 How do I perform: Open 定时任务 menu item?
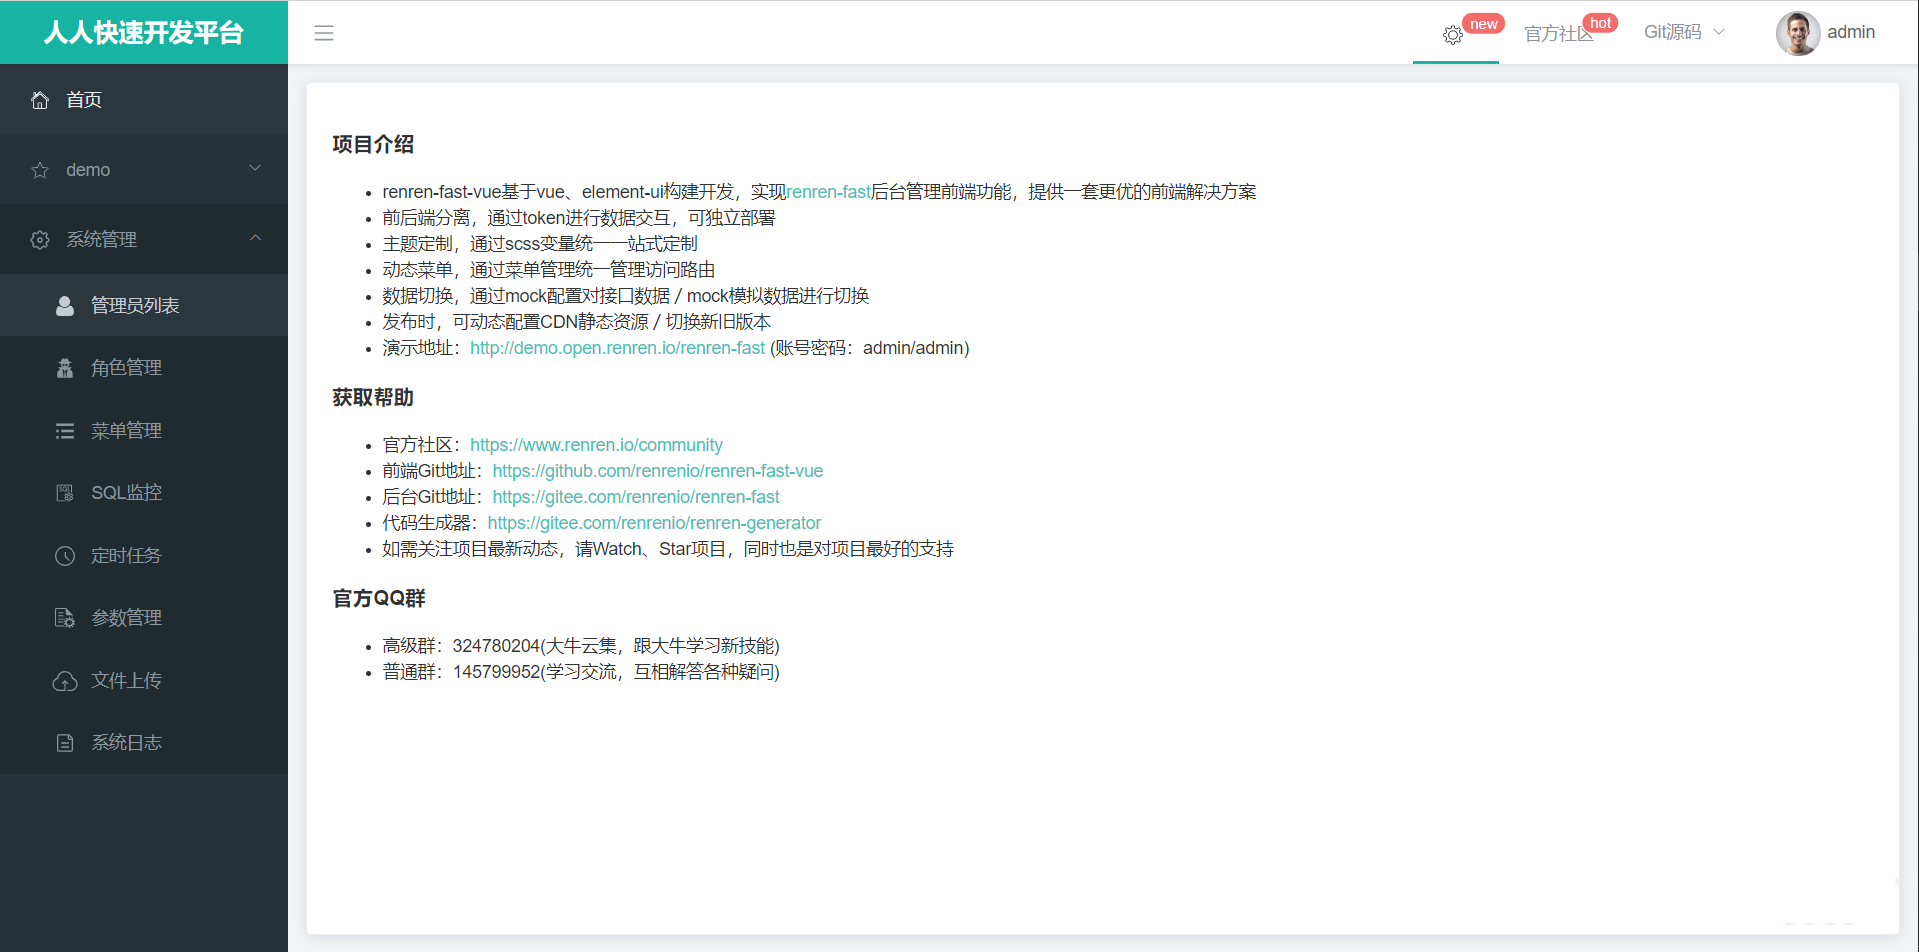[144, 556]
